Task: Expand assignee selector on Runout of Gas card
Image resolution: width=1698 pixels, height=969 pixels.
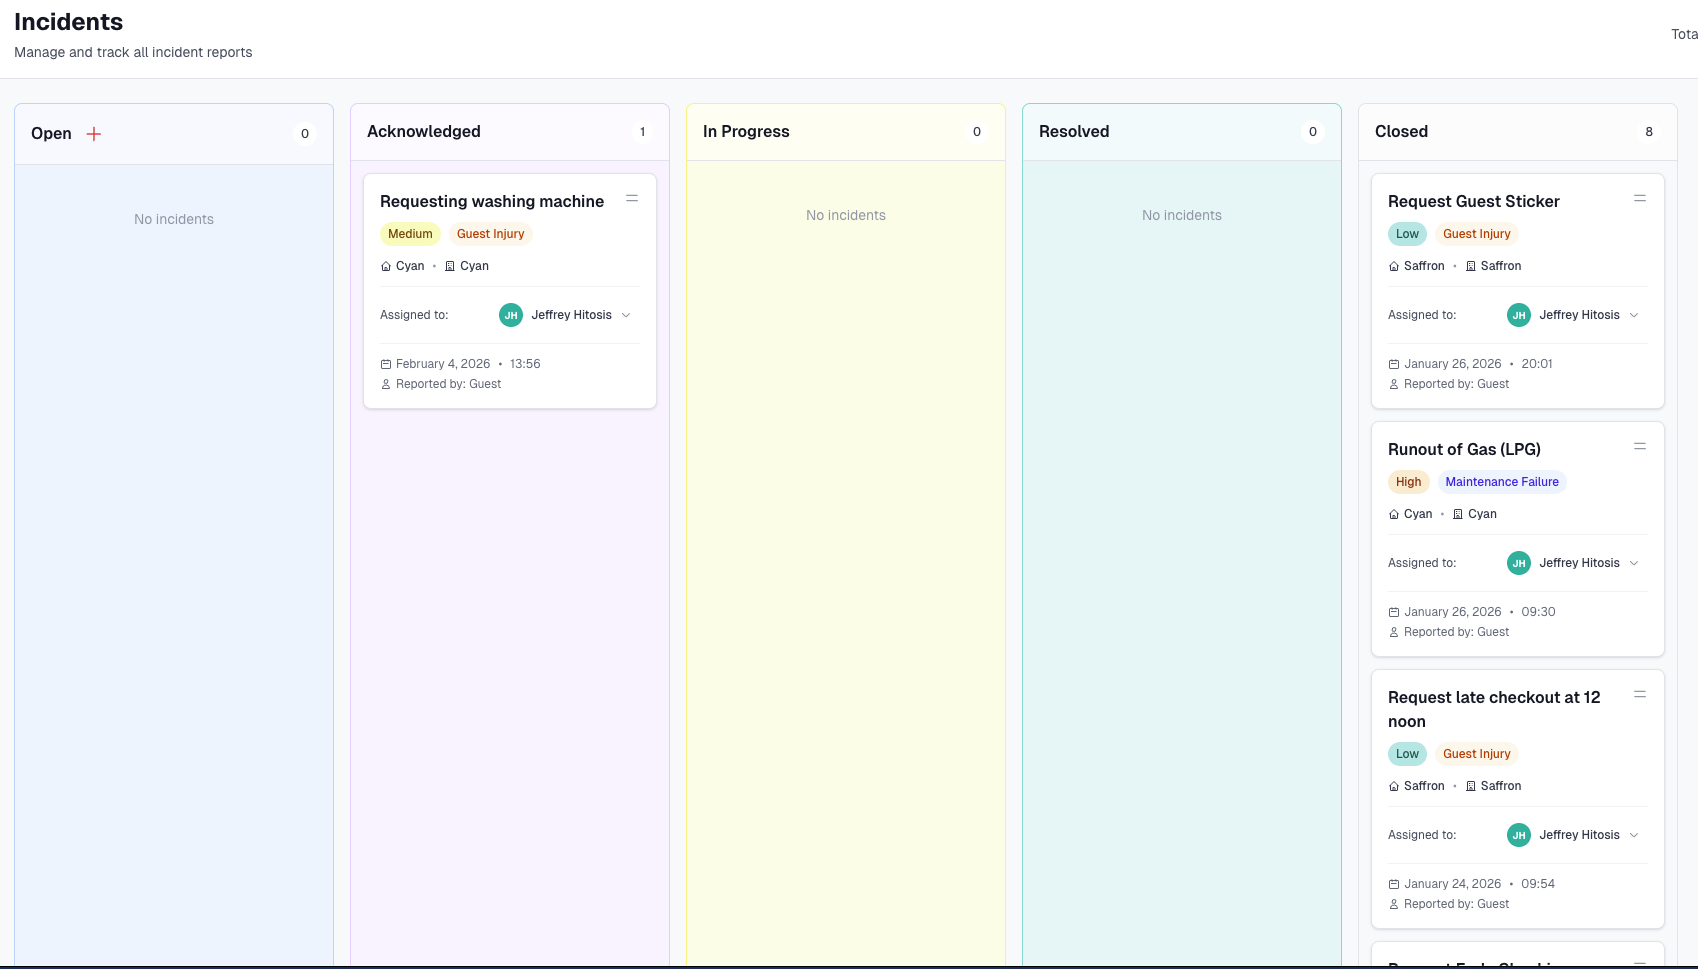Action: click(x=1635, y=563)
